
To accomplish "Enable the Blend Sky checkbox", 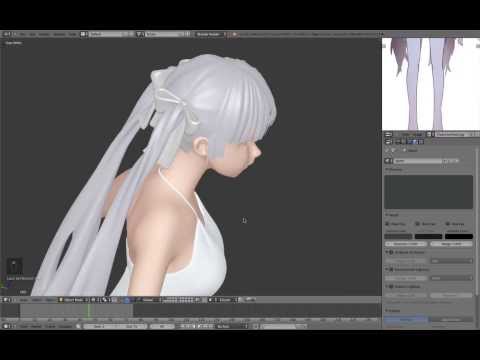I will pyautogui.click(x=418, y=224).
